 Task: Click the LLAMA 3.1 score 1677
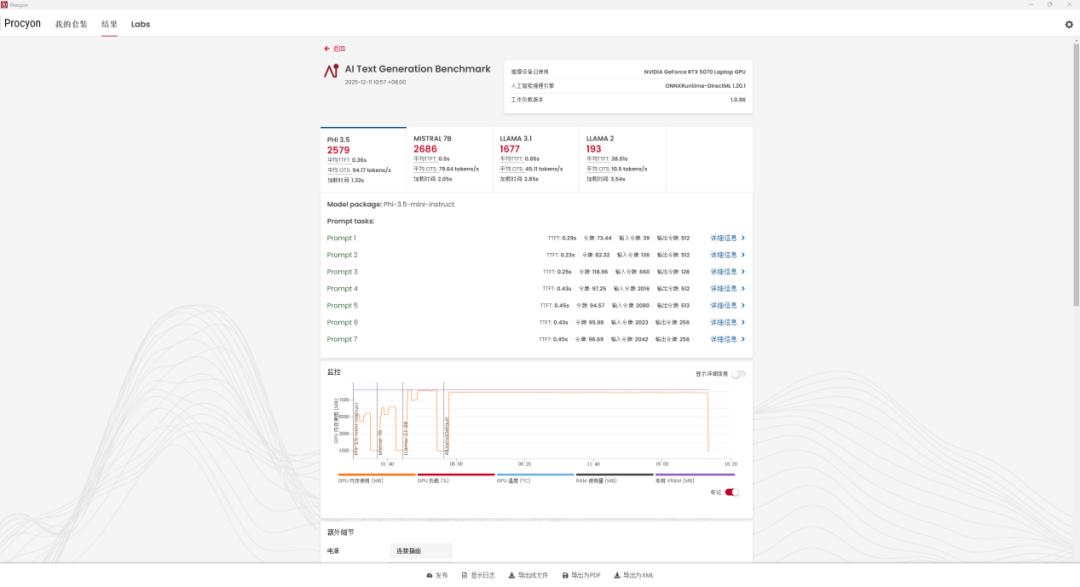coord(510,149)
